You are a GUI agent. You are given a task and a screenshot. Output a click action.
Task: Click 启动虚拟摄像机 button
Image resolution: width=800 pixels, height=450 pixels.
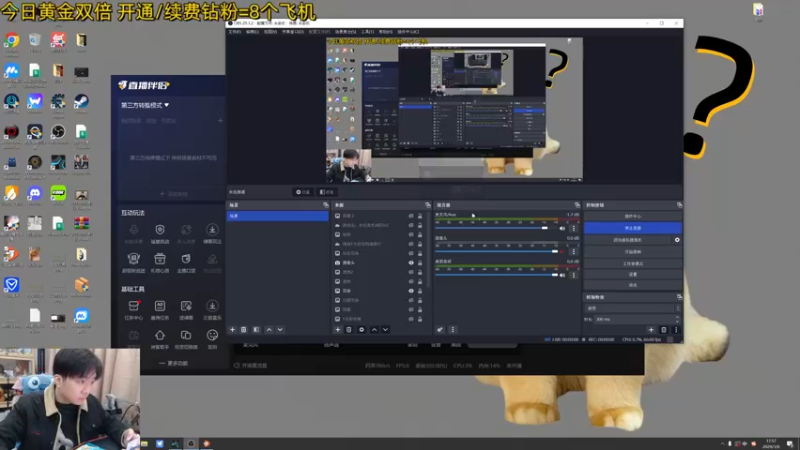click(628, 240)
